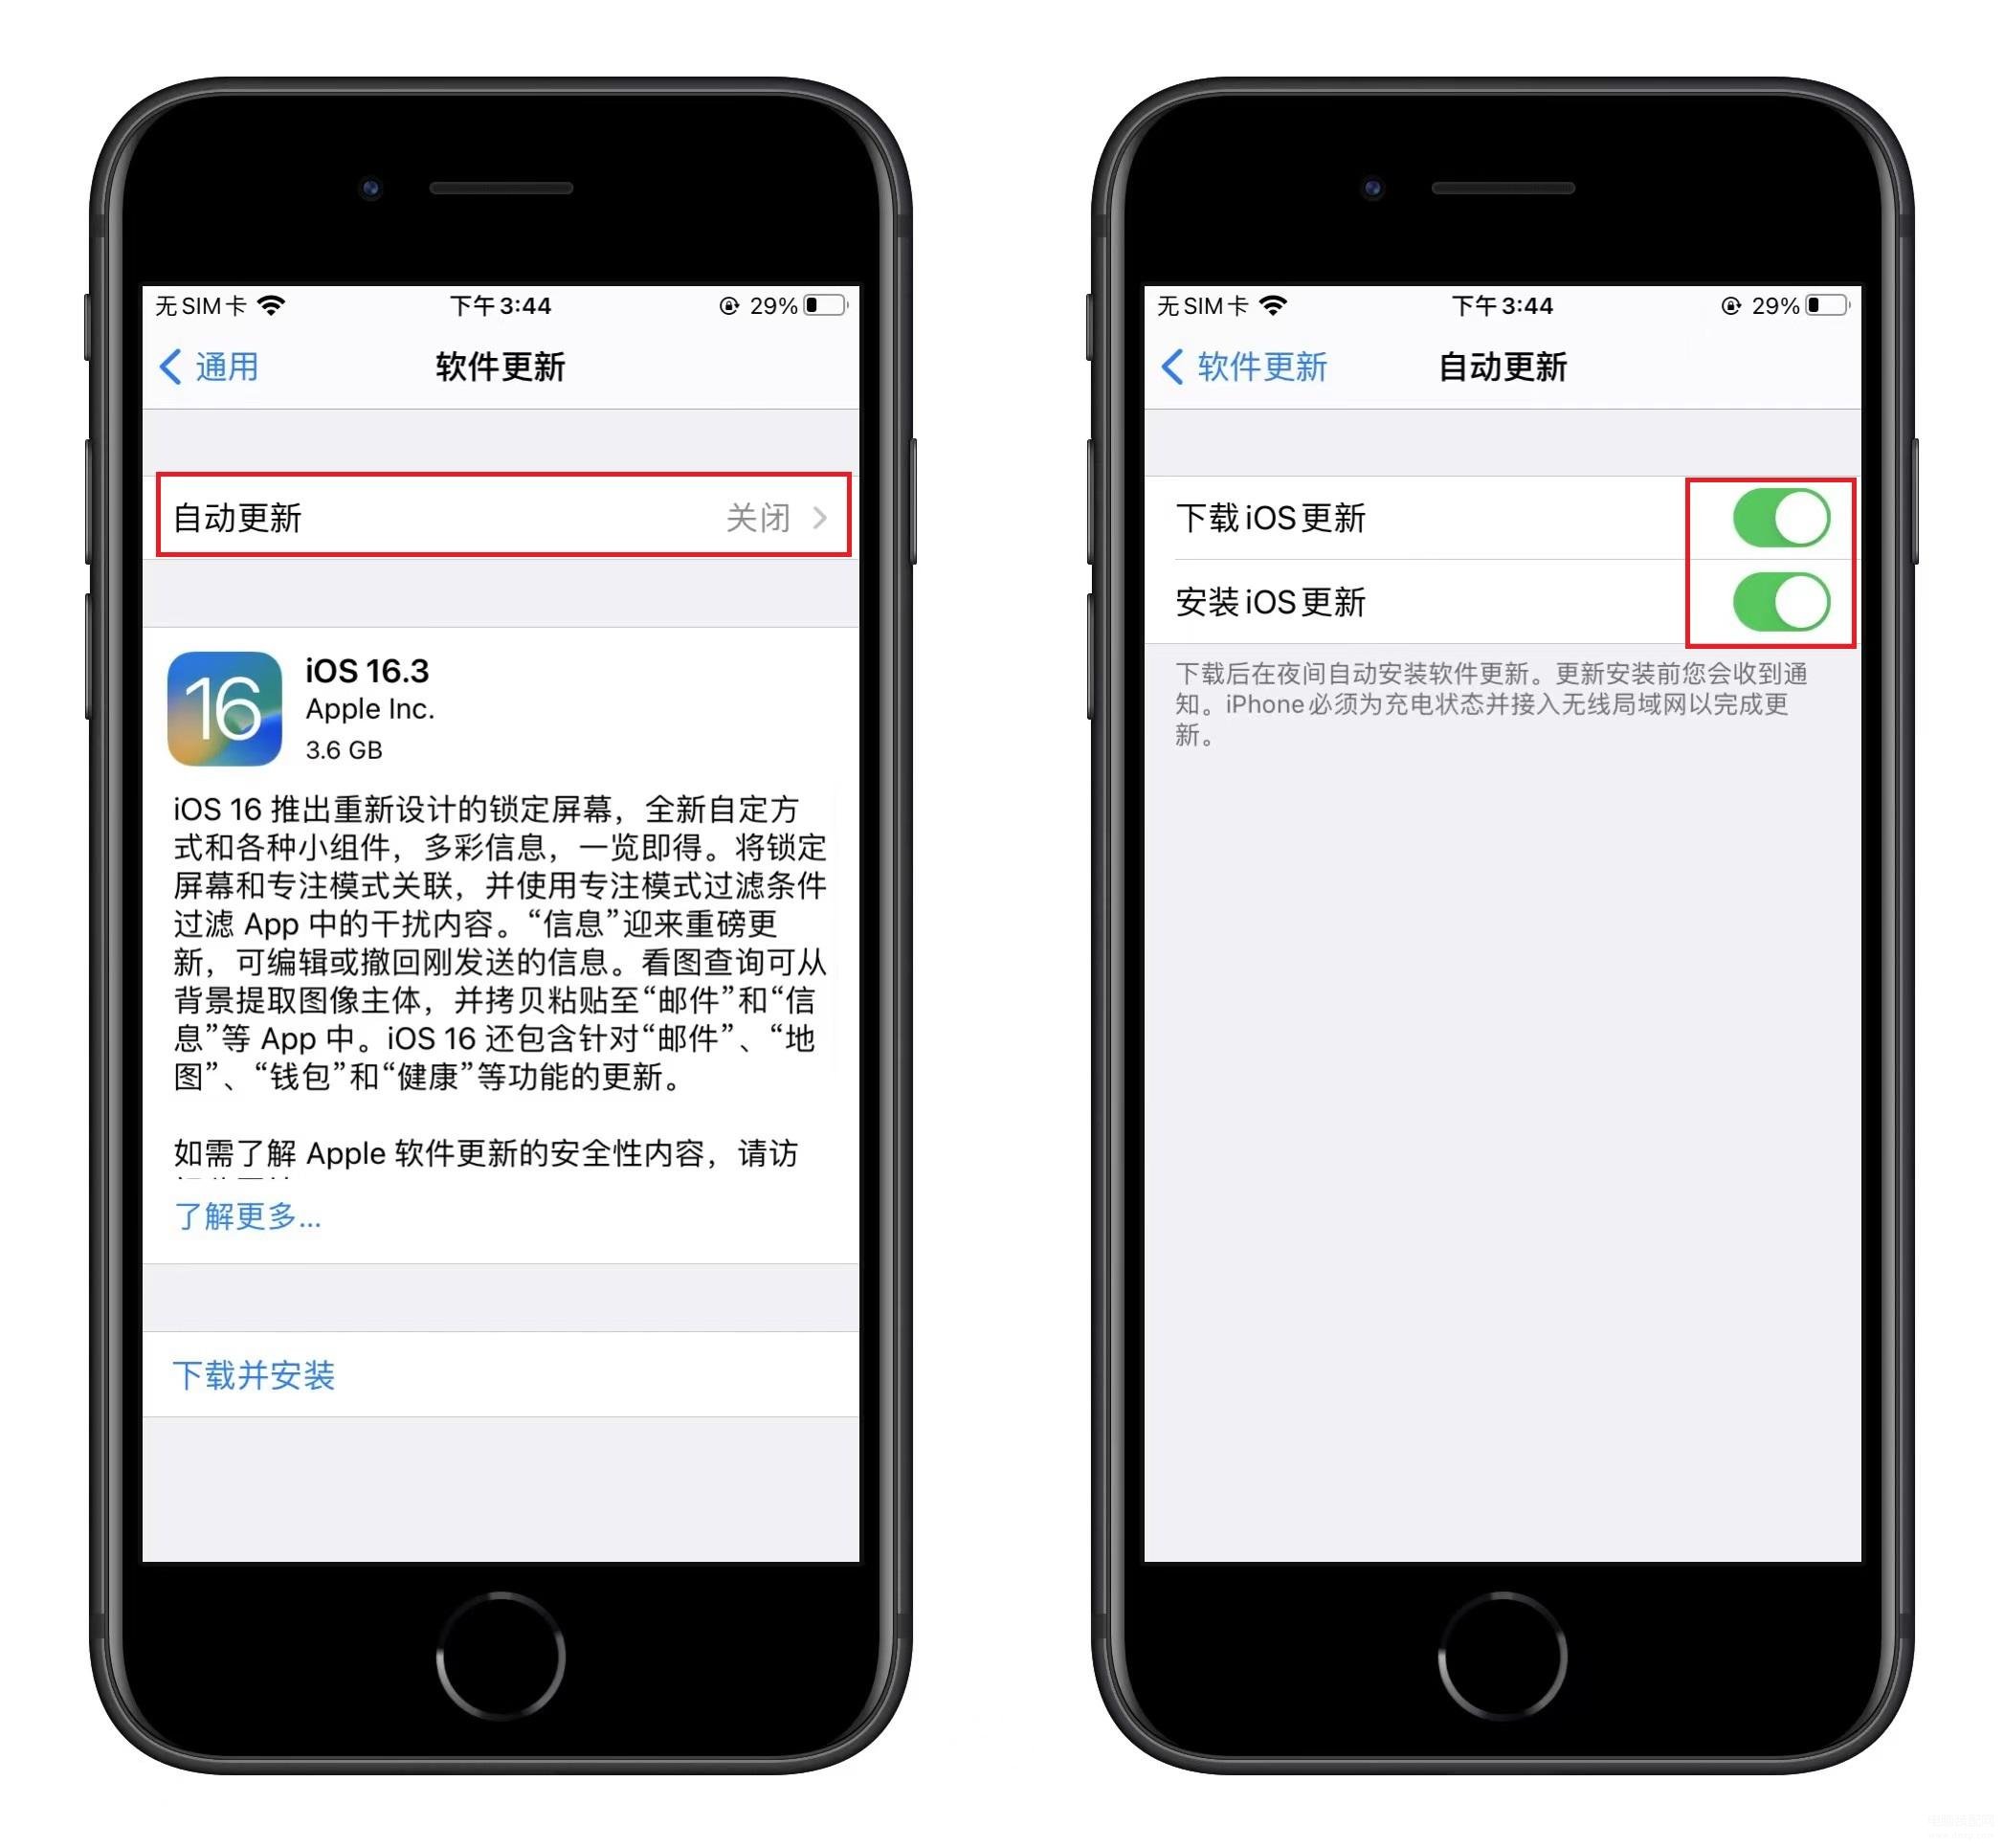The image size is (2004, 1848).
Task: Tap the Wi-Fi status icon in left phone
Action: pos(284,307)
